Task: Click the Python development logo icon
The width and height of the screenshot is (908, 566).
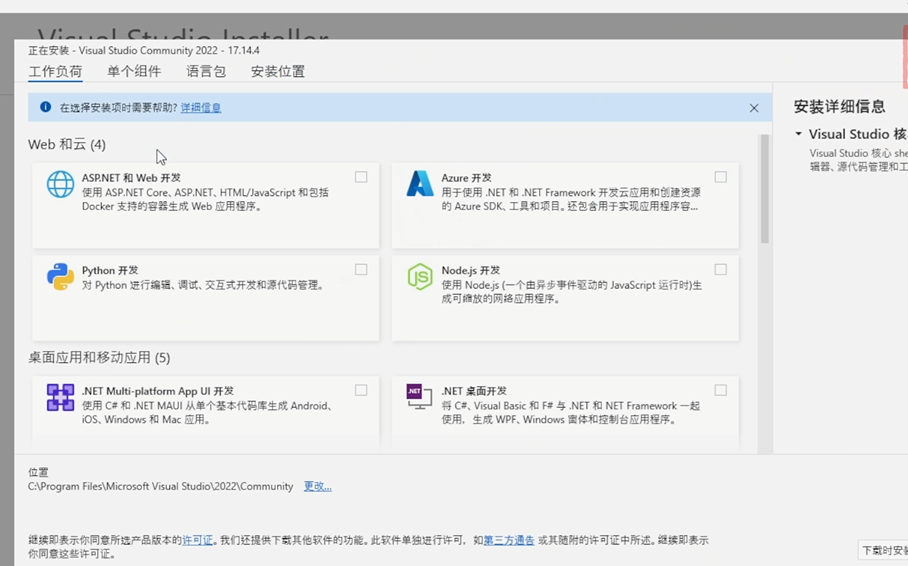Action: pyautogui.click(x=60, y=276)
